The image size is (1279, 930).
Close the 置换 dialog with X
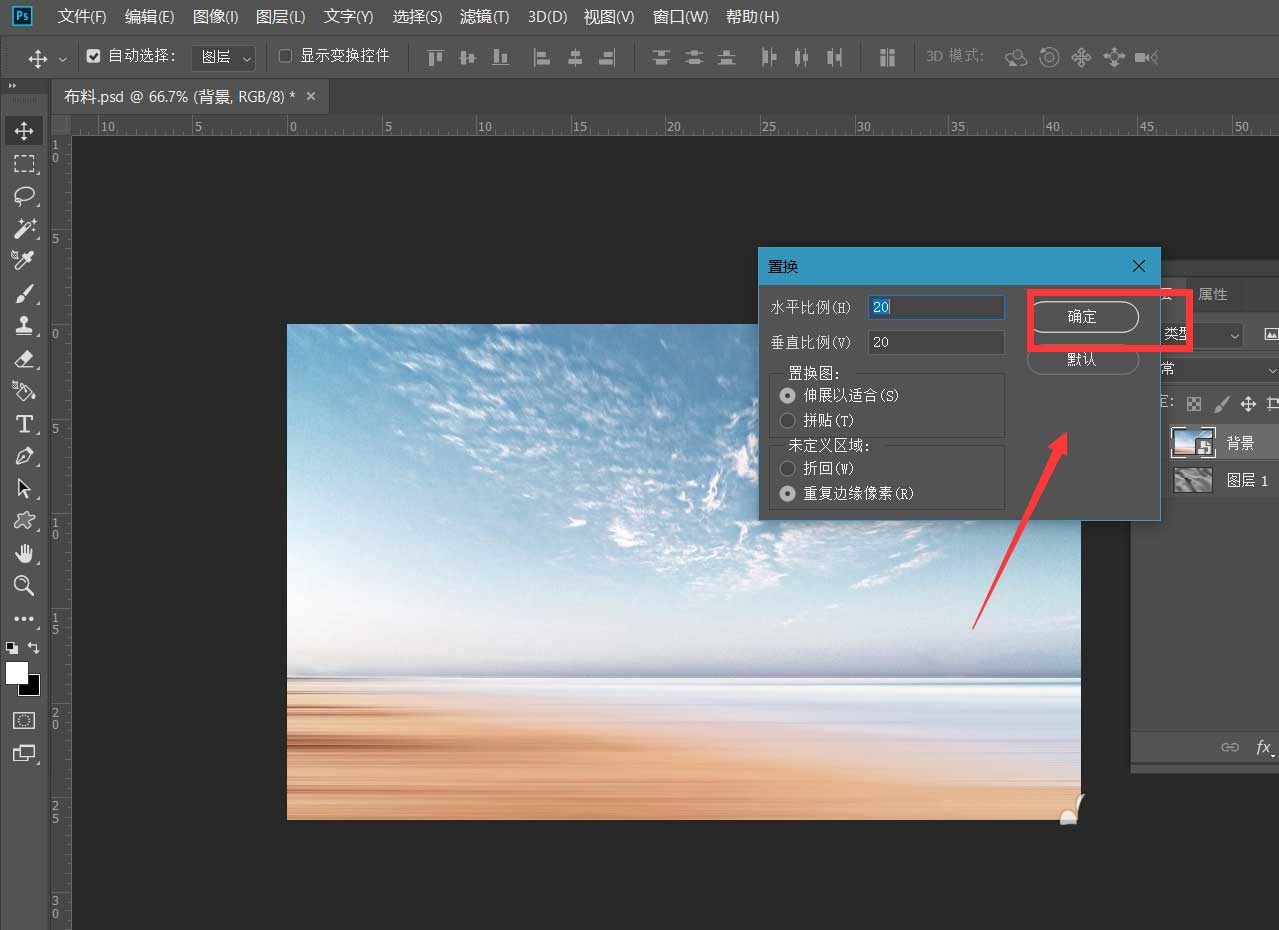(1139, 266)
